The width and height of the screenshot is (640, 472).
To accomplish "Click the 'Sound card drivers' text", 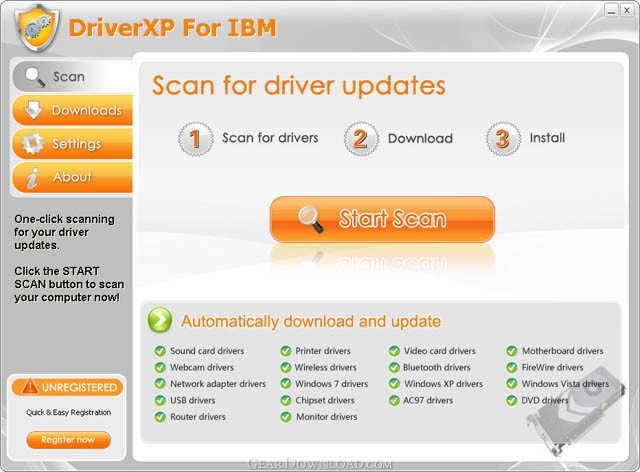I will click(x=207, y=351).
